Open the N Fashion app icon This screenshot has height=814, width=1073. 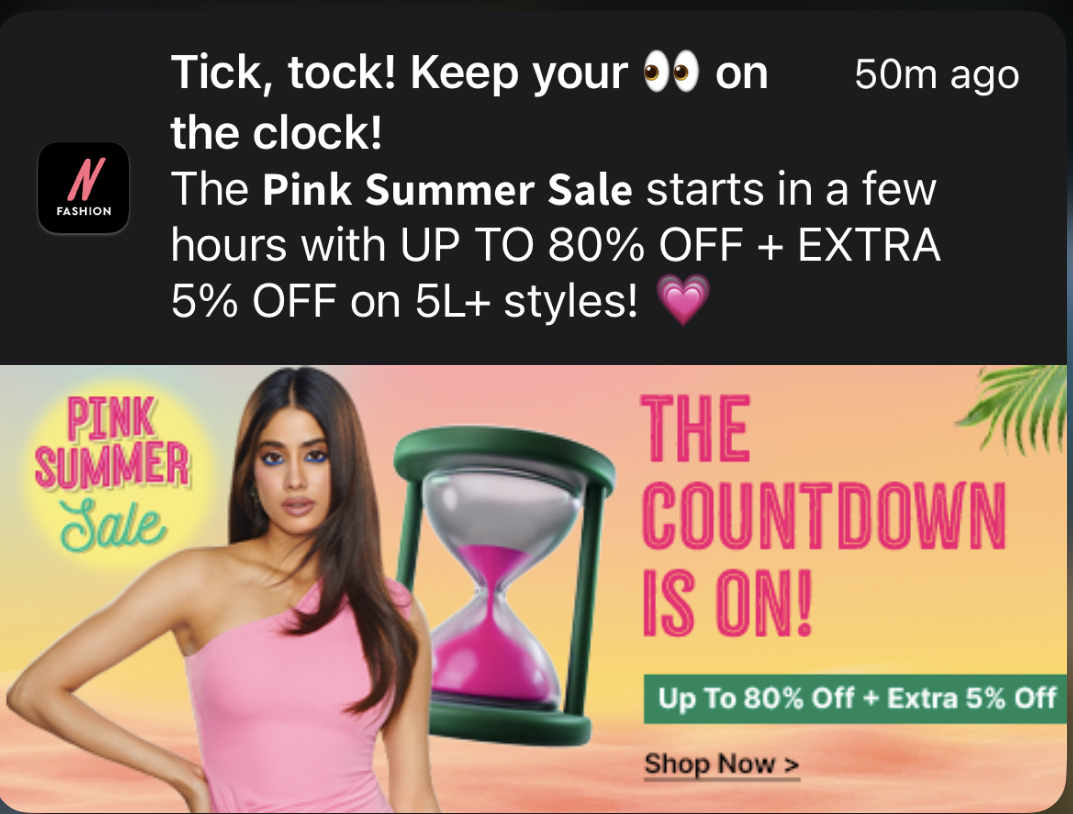83,187
